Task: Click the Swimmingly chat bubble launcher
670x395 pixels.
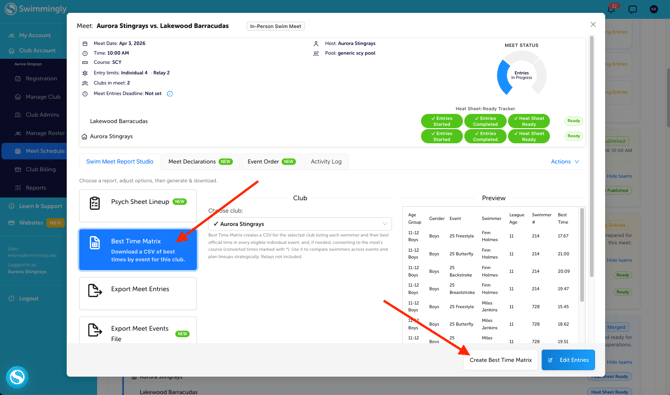Action: click(17, 377)
